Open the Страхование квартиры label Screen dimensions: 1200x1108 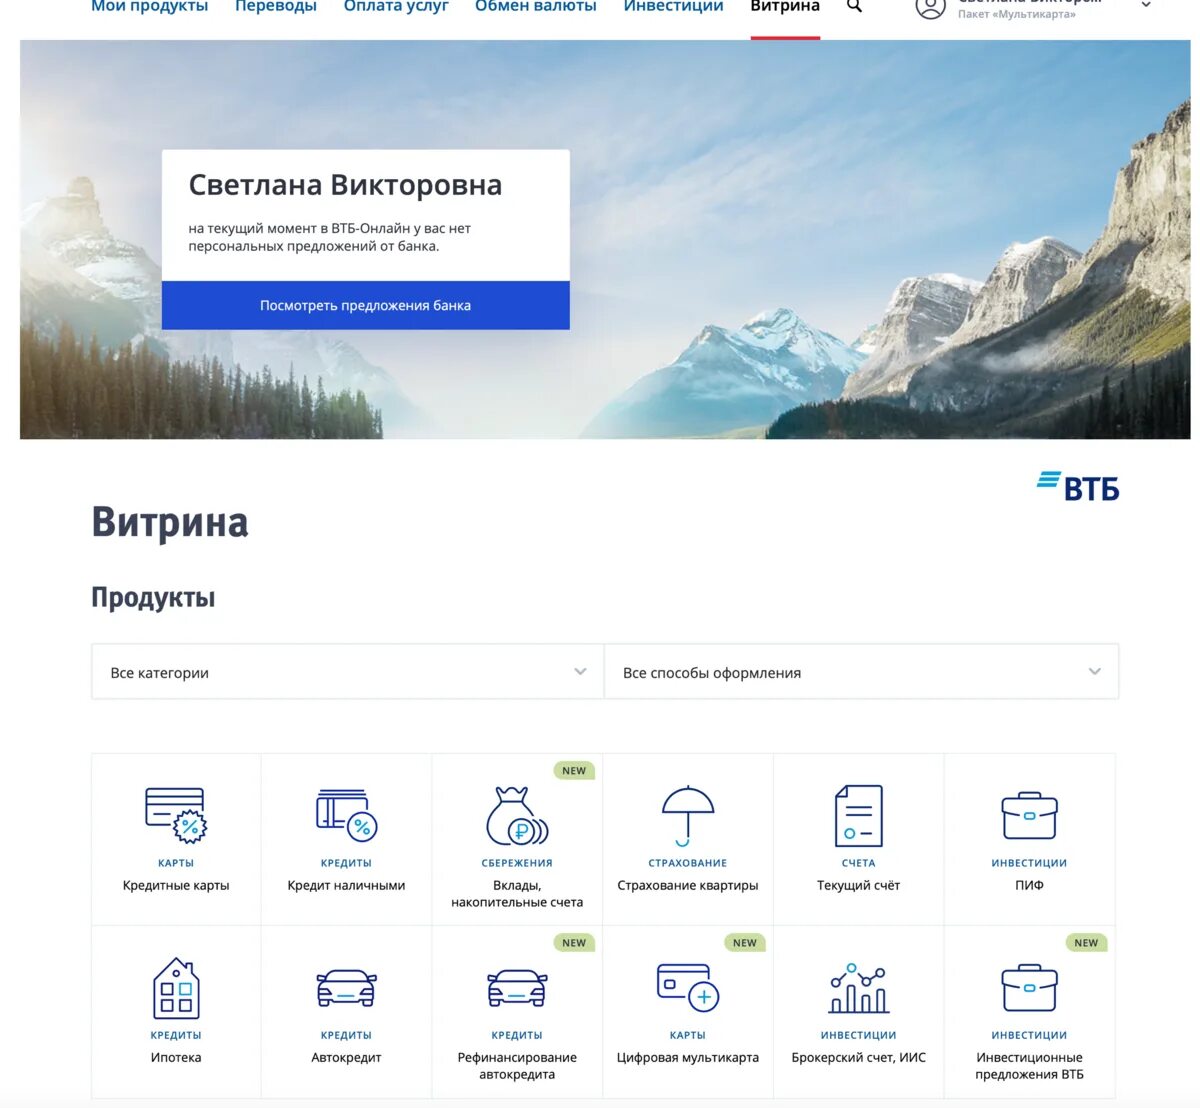click(688, 885)
